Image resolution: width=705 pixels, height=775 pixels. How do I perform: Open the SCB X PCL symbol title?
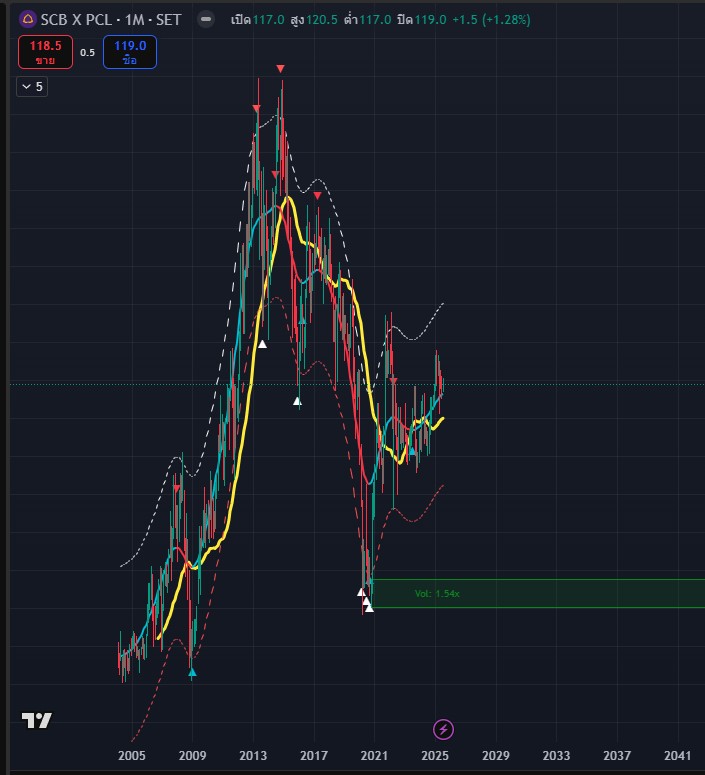[111, 20]
